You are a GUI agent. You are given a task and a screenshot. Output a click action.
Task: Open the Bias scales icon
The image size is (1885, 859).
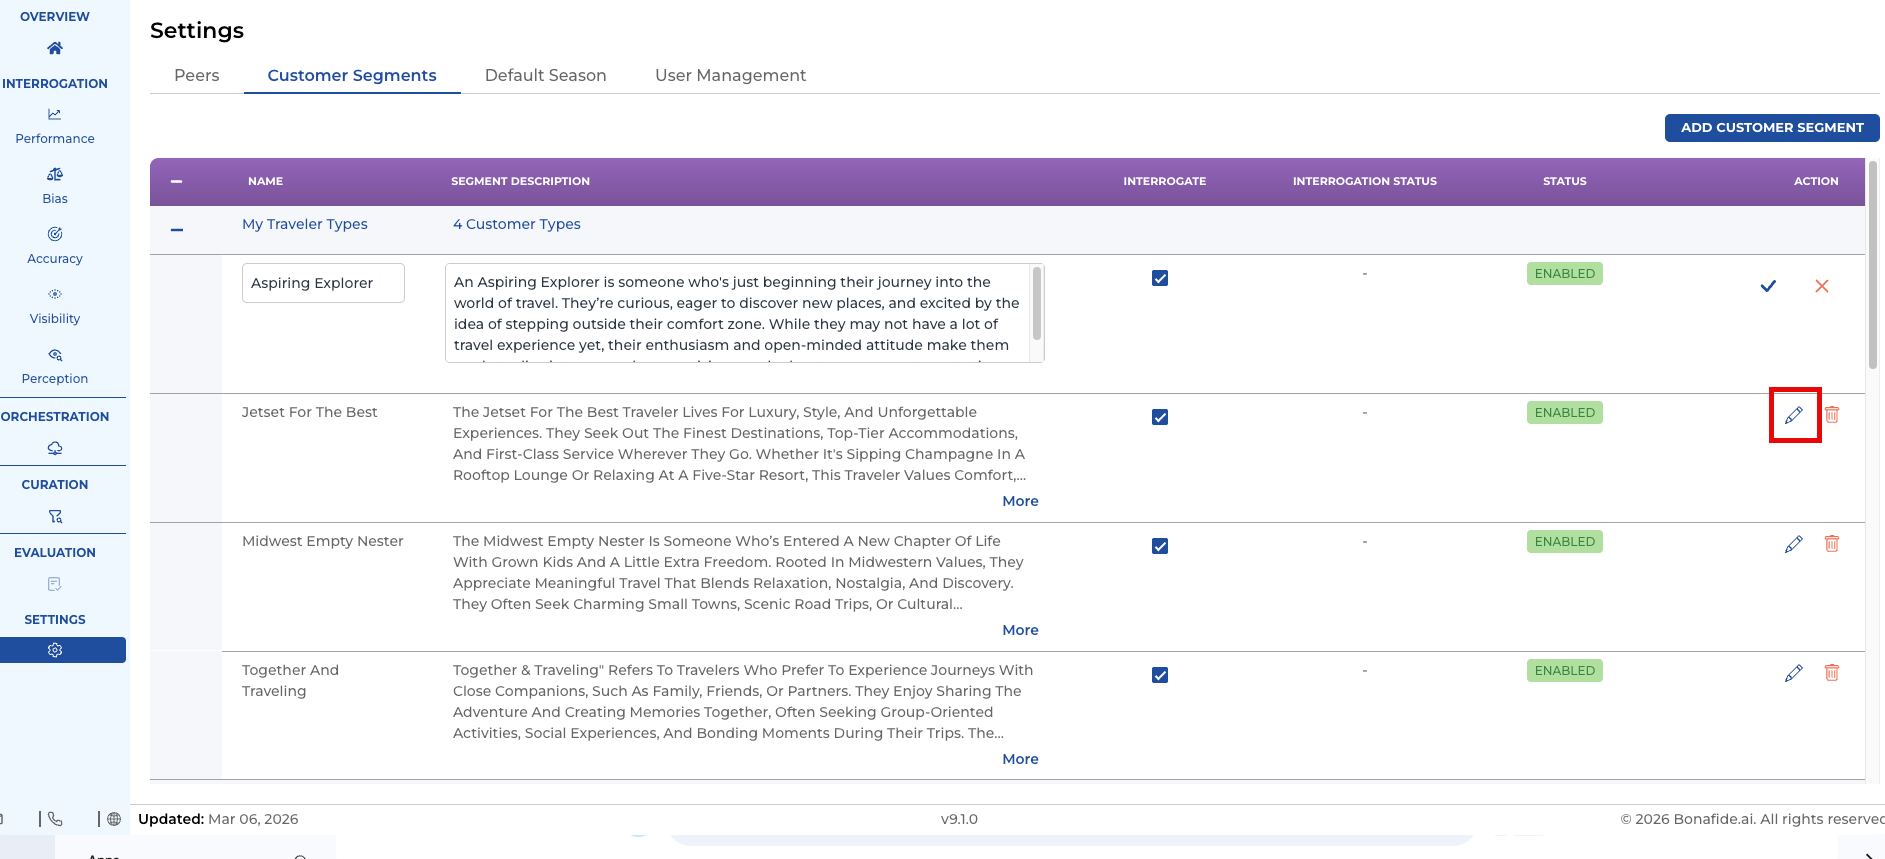tap(55, 175)
